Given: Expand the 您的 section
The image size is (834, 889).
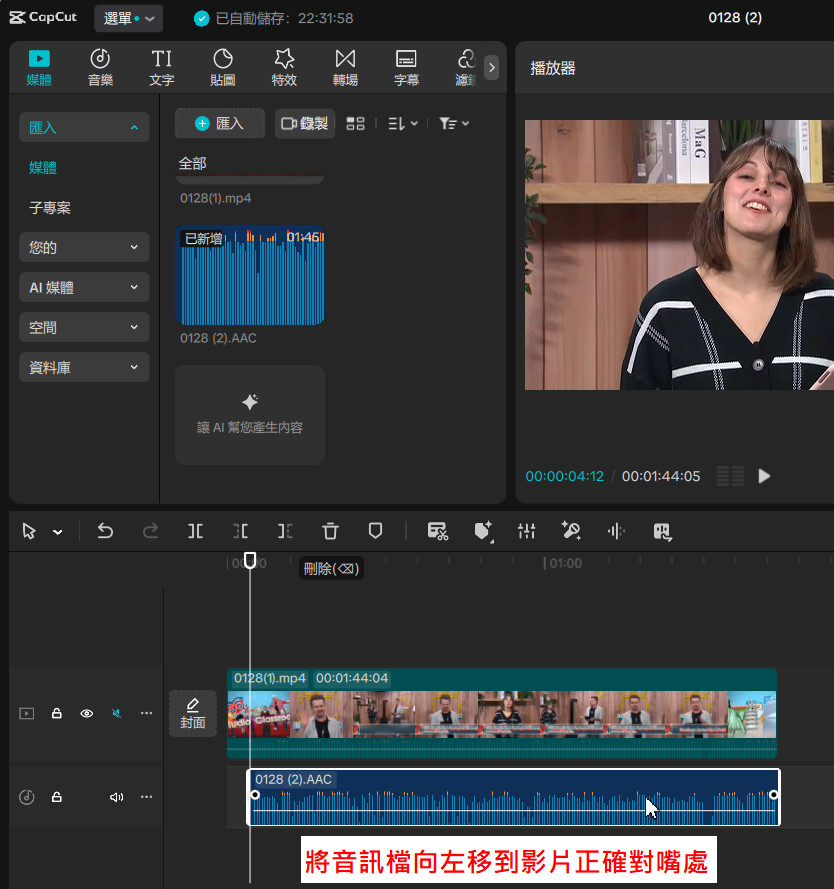Looking at the screenshot, I should (x=84, y=247).
